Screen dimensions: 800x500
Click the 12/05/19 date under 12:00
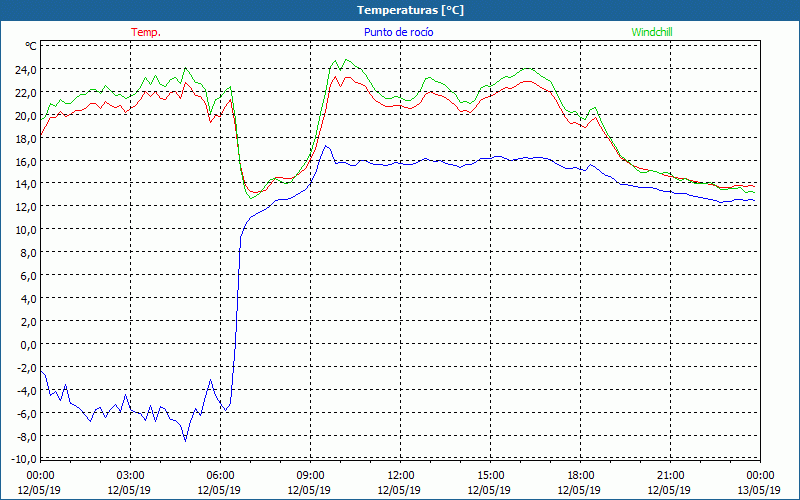pos(399,490)
